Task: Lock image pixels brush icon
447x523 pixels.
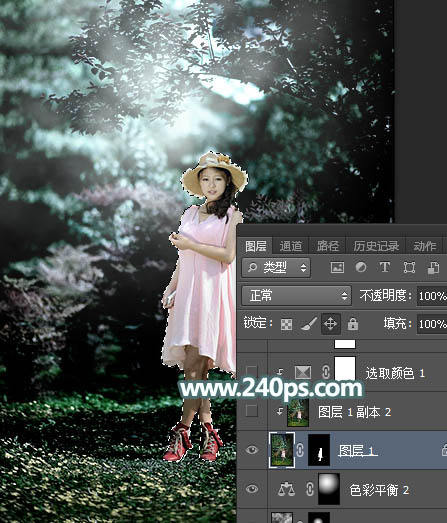Action: pos(309,324)
